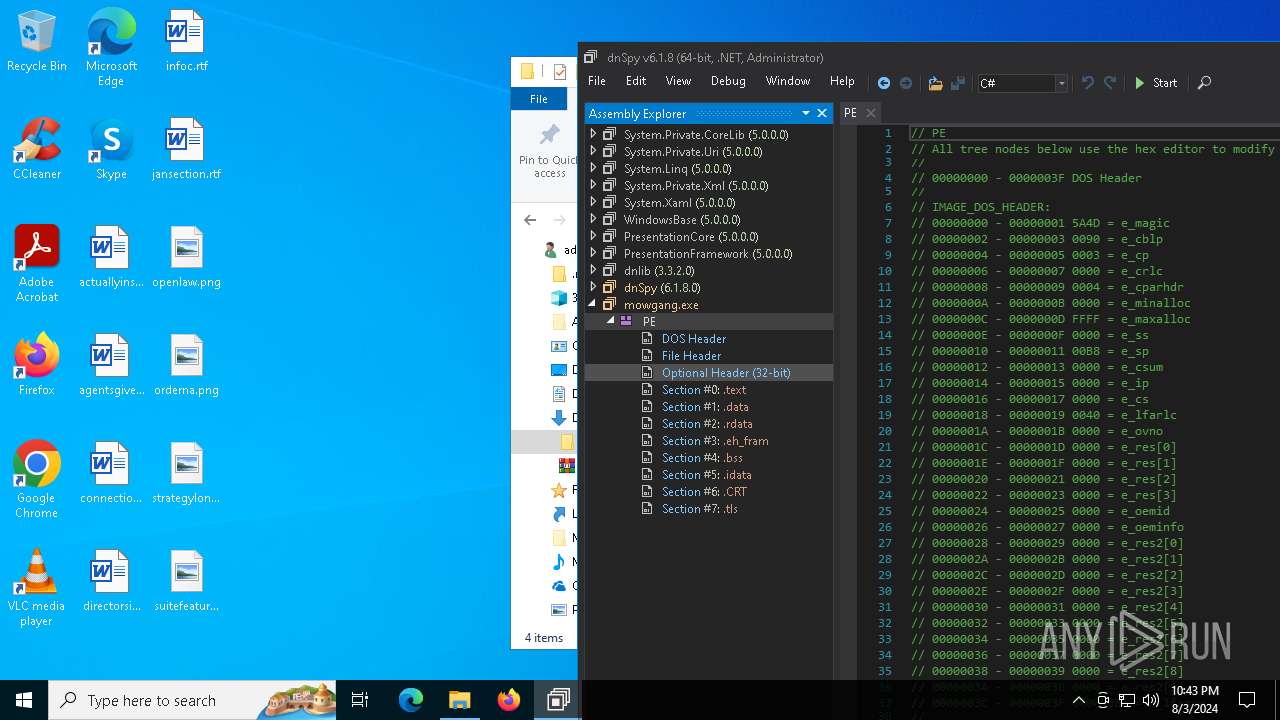Click the dnlib (3.3.2.0) assembly icon
1280x720 pixels.
tap(609, 270)
